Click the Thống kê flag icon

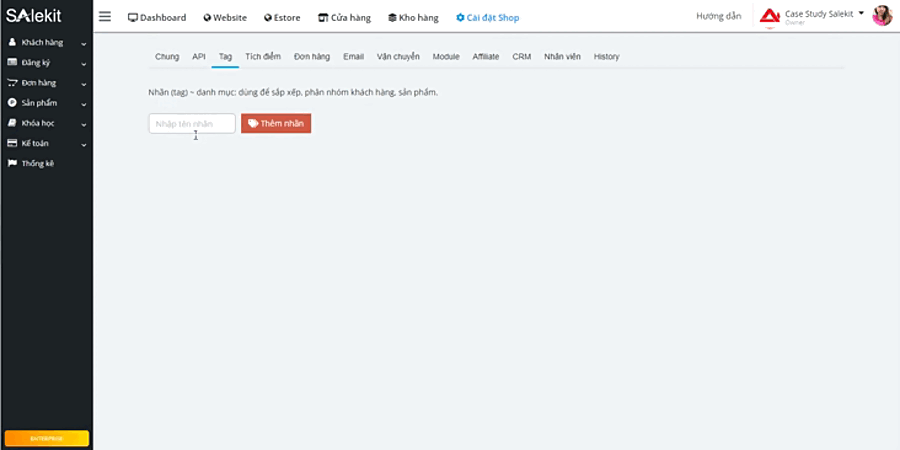[x=12, y=164]
